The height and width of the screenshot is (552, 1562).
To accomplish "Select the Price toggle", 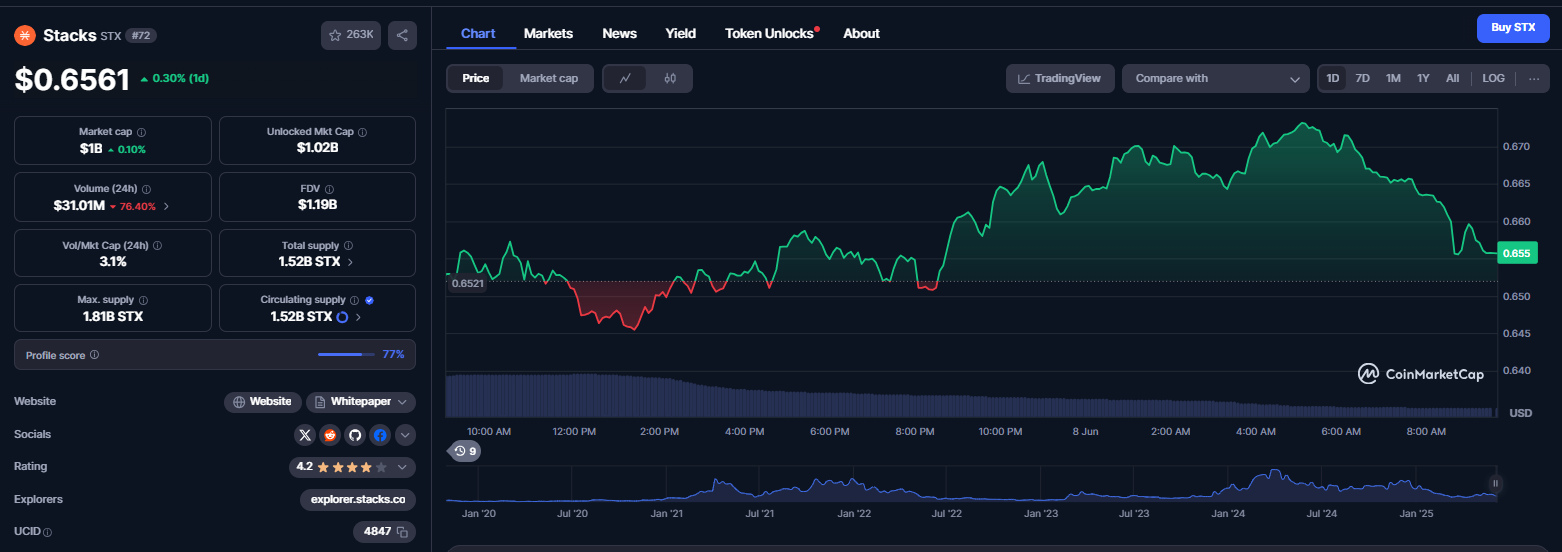I will (x=476, y=78).
